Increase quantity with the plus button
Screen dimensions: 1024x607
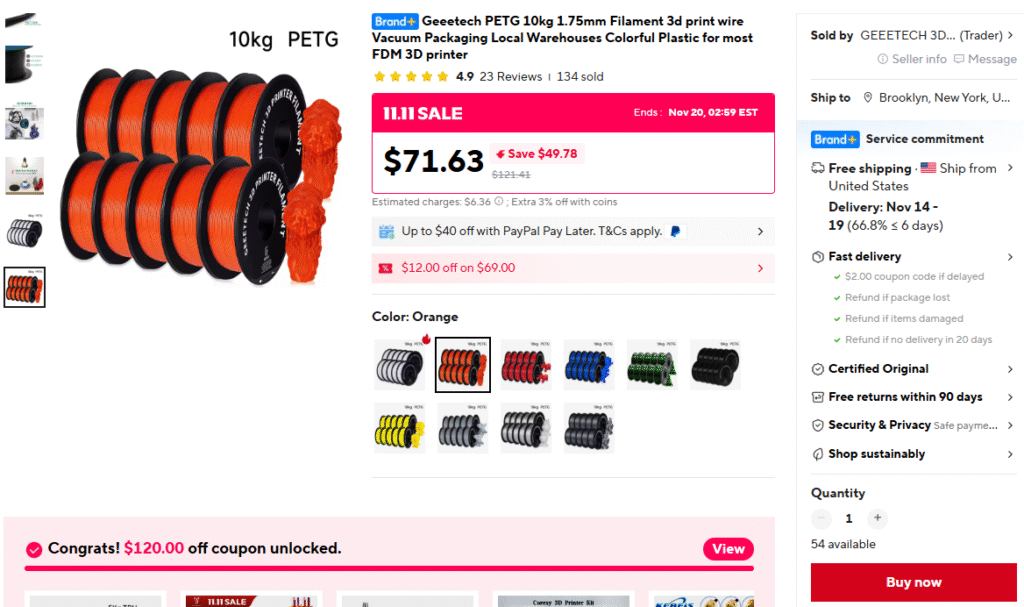[878, 518]
